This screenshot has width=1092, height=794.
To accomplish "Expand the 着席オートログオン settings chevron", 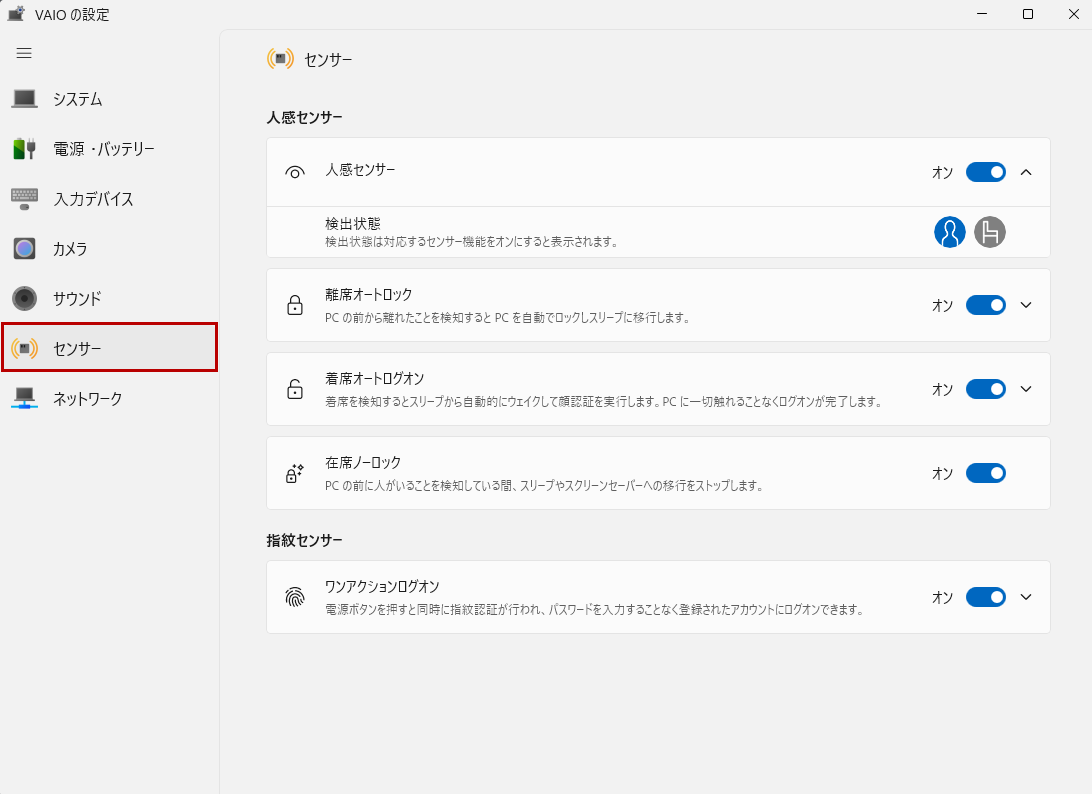I will 1025,389.
